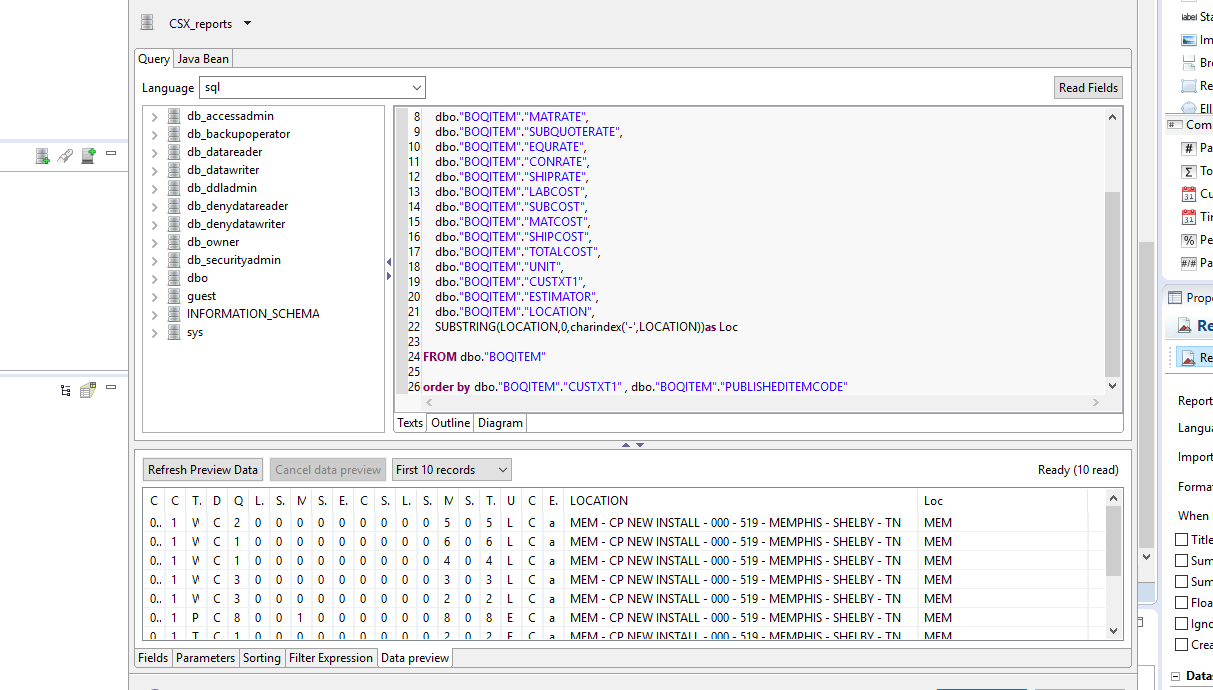Click the Read Fields button
The height and width of the screenshot is (690, 1213).
coord(1088,87)
